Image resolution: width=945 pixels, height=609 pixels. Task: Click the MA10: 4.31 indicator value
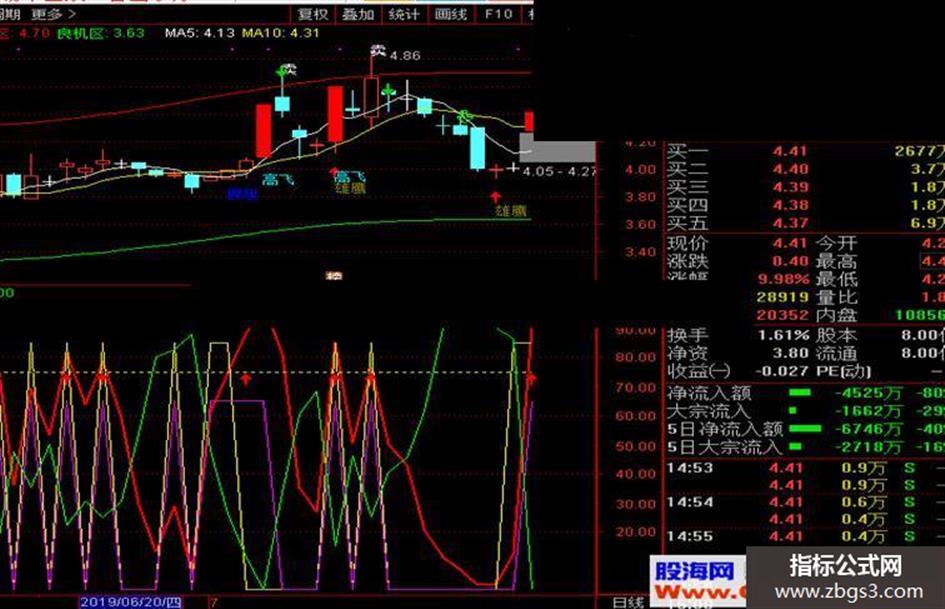(x=280, y=33)
